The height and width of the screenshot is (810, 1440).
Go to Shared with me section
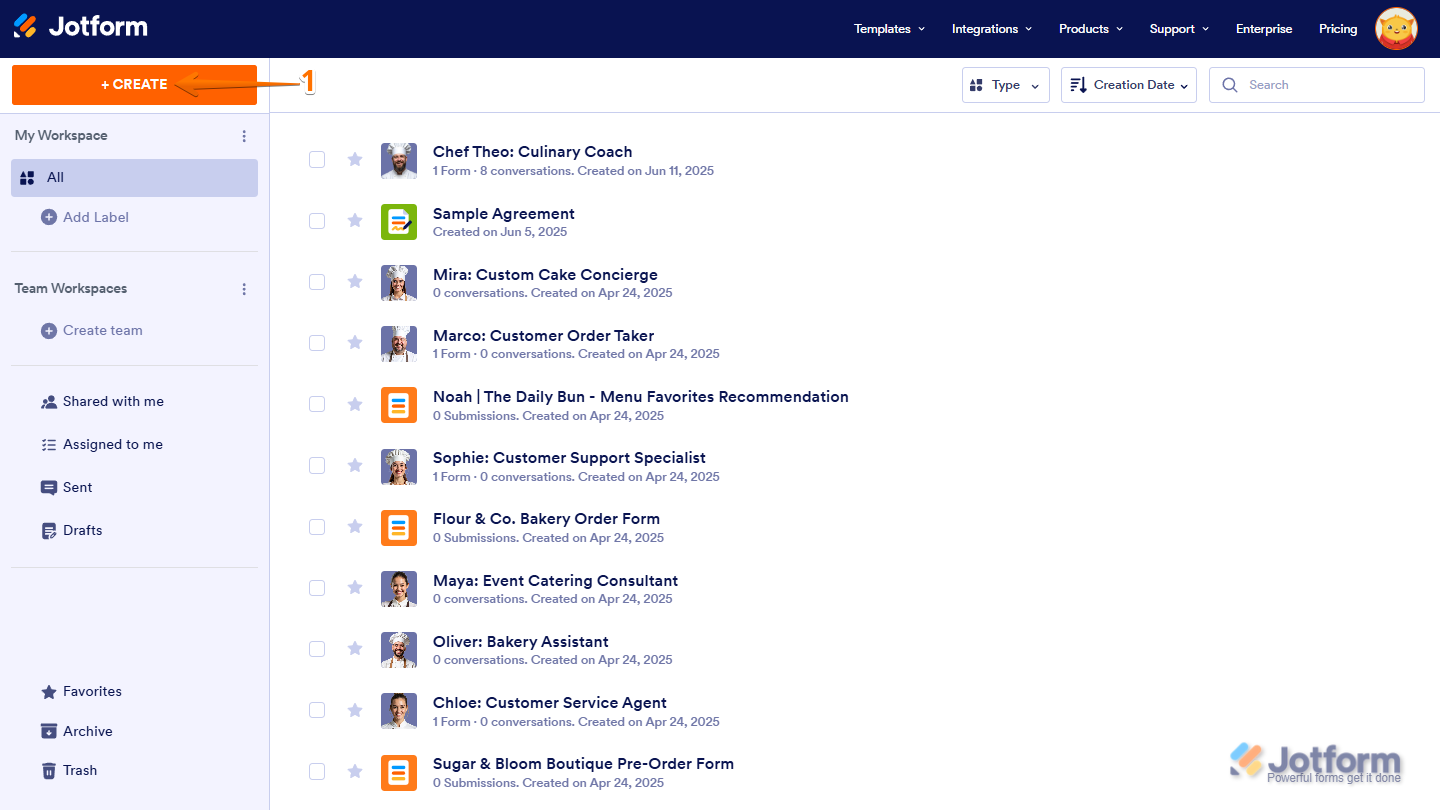113,401
